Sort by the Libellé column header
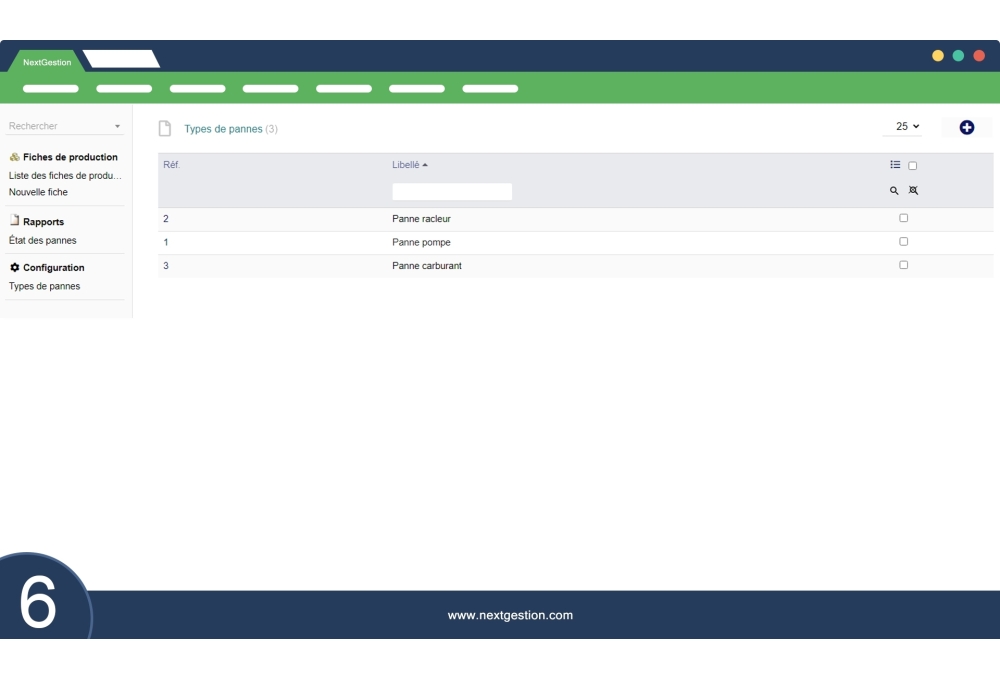1000x679 pixels. click(x=405, y=165)
